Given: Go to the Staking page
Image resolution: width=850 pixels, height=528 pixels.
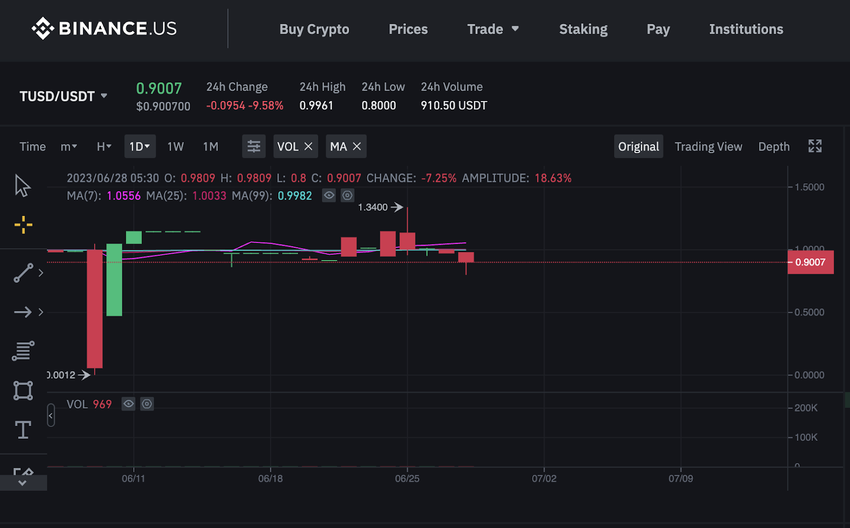Looking at the screenshot, I should pyautogui.click(x=583, y=29).
